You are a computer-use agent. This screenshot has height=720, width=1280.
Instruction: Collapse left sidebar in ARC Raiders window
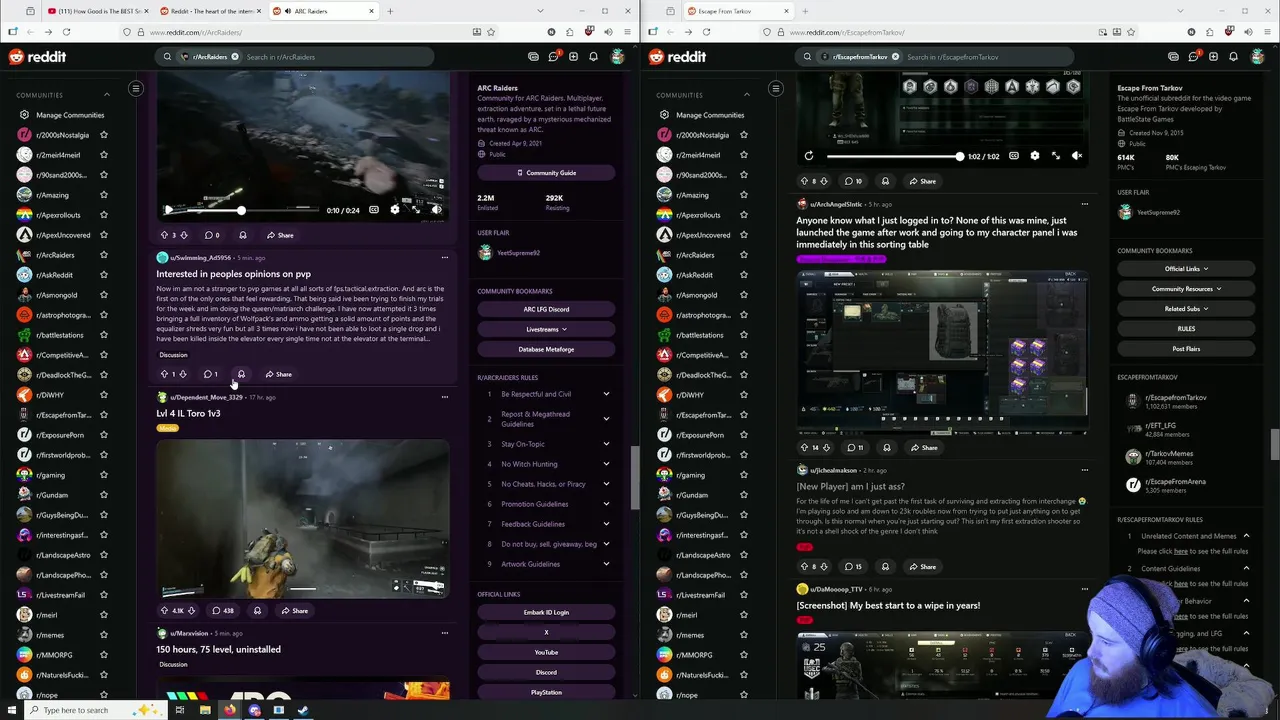tap(136, 89)
